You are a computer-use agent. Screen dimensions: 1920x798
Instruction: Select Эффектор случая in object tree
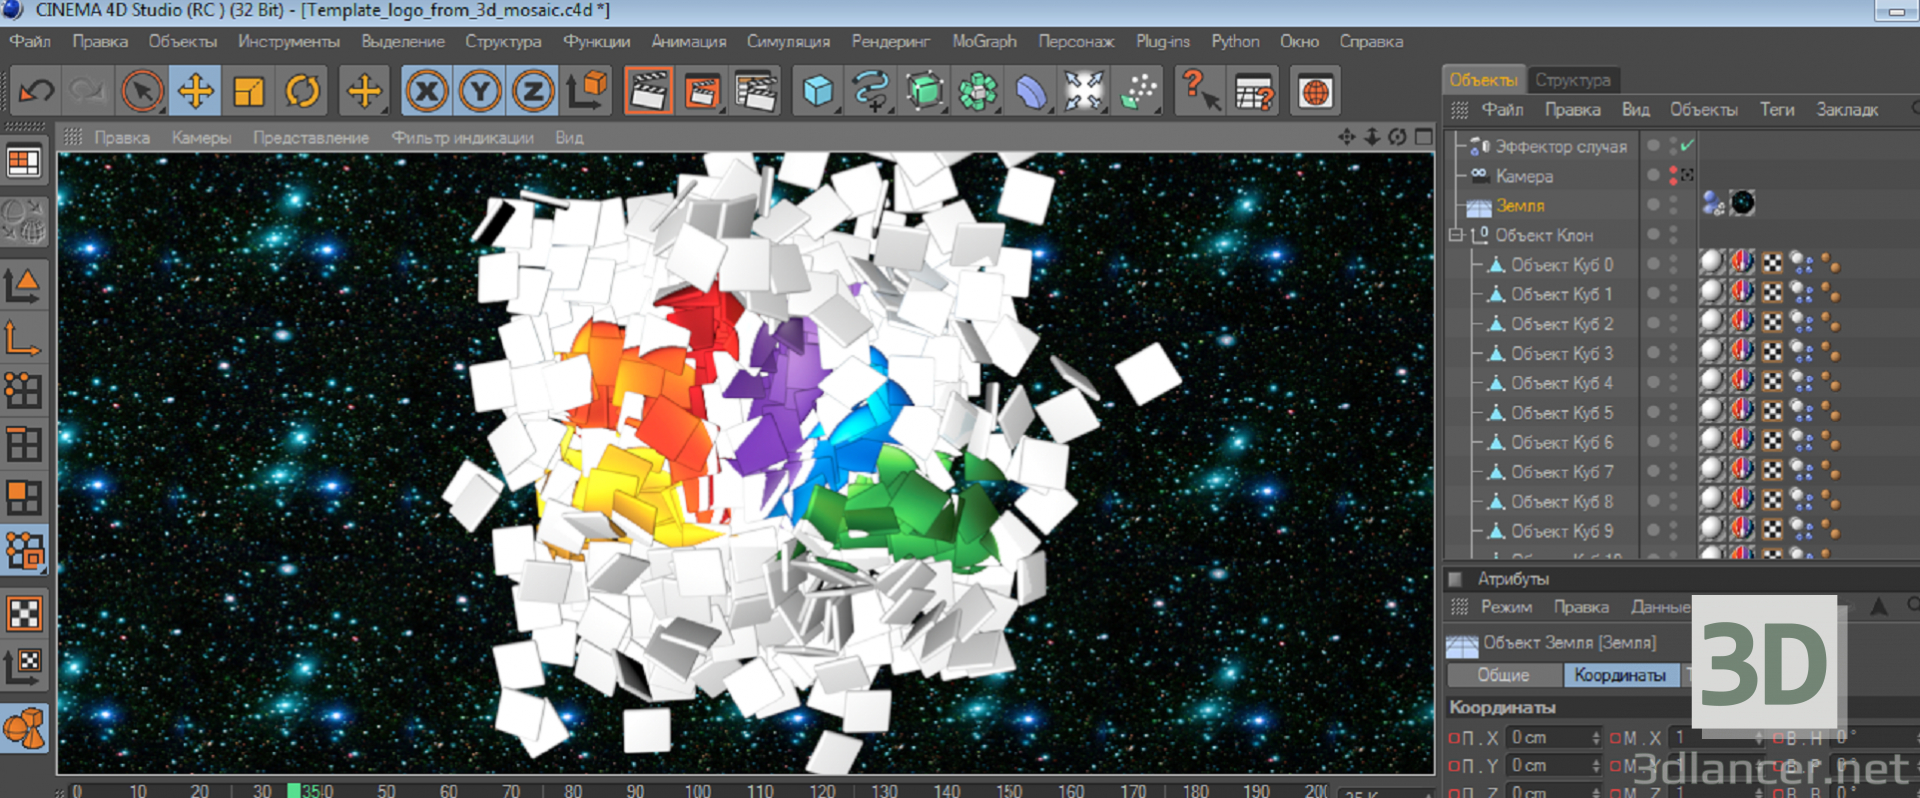pos(1561,147)
